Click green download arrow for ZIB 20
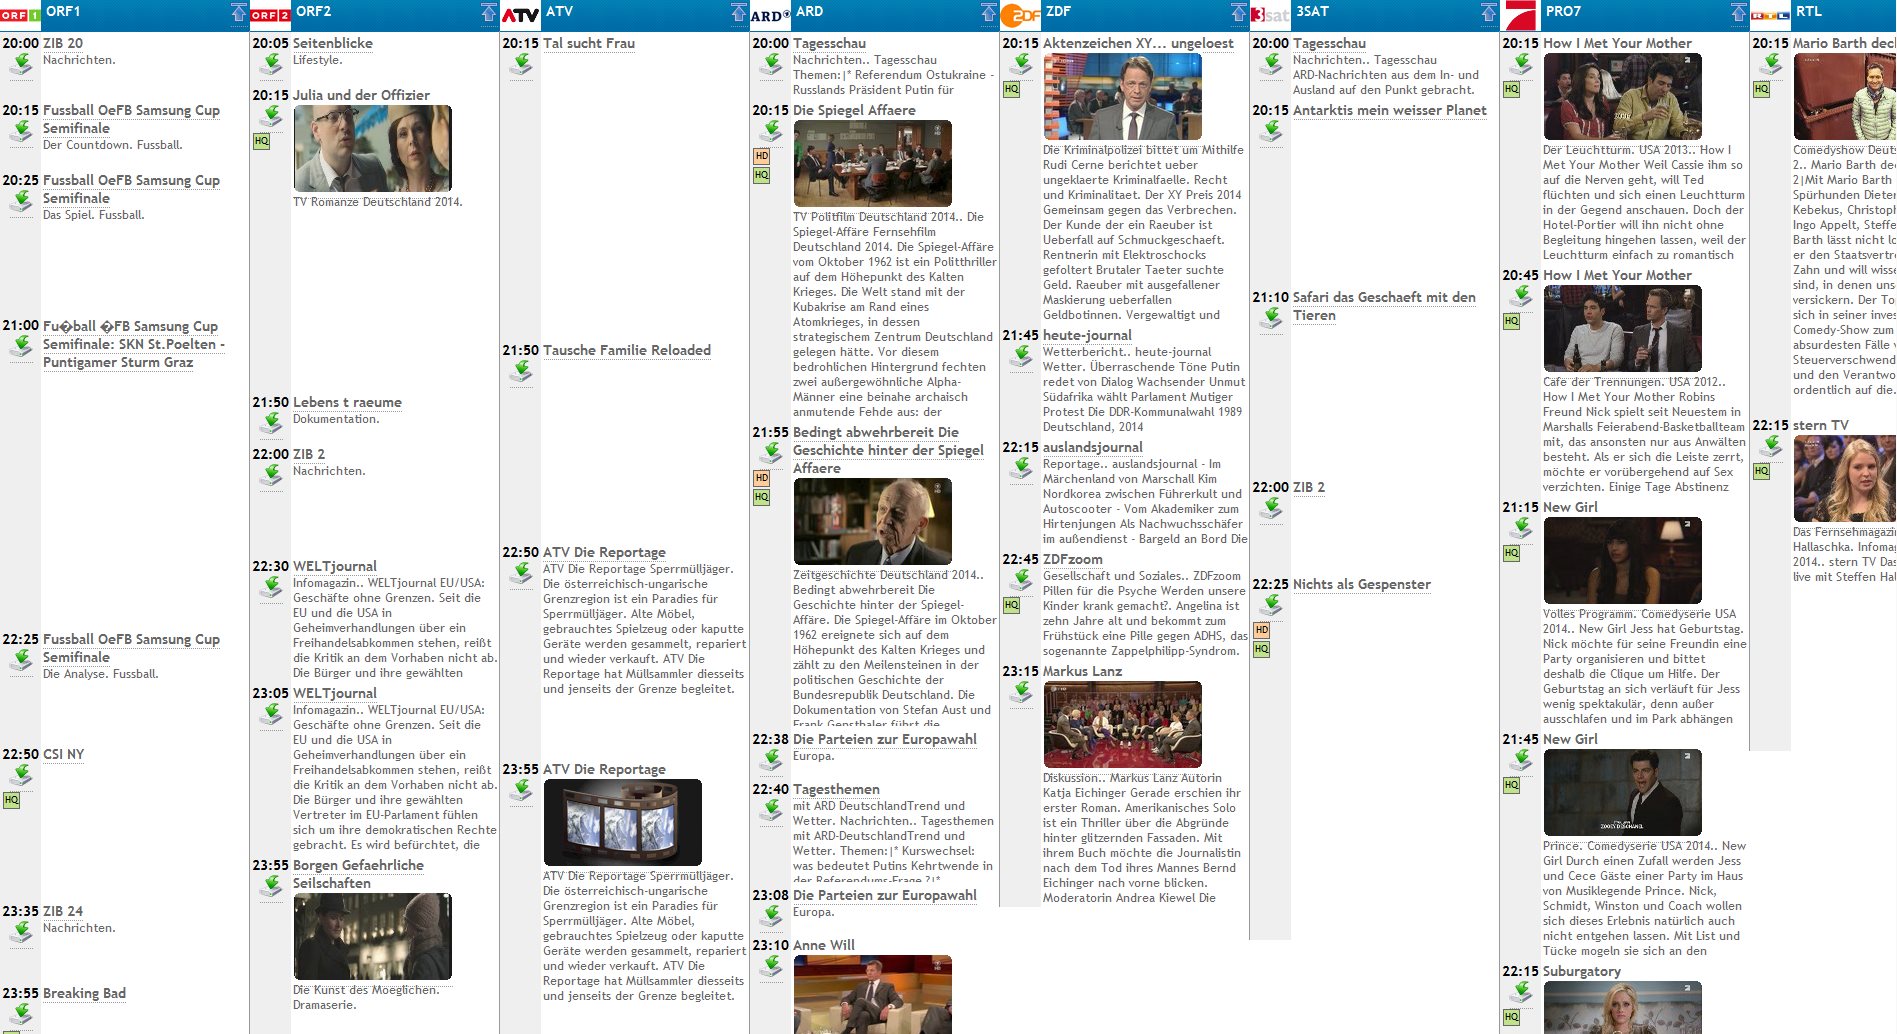 point(21,65)
